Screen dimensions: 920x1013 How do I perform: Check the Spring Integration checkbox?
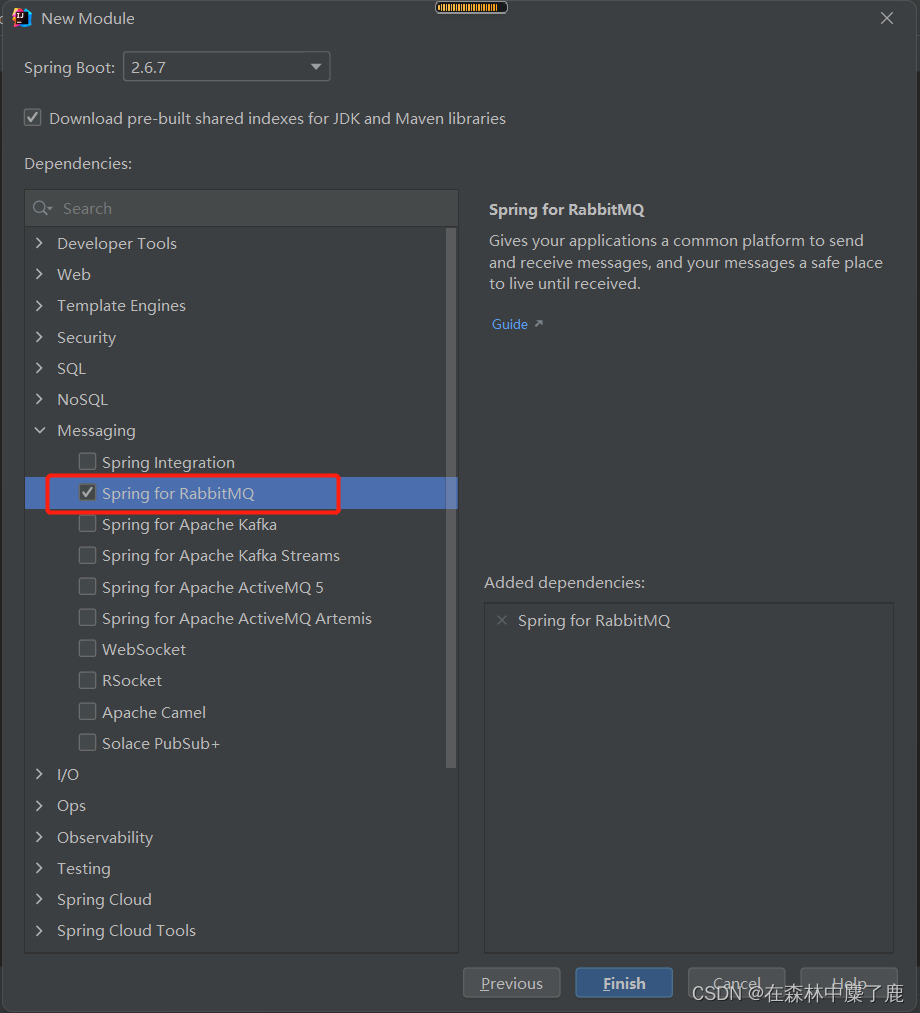(x=87, y=461)
